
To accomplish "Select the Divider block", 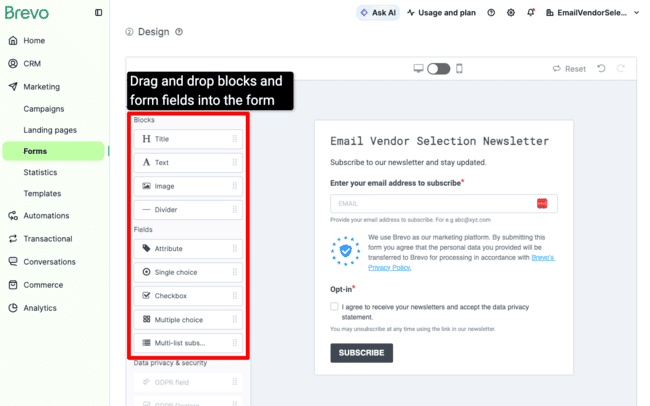I will [188, 210].
